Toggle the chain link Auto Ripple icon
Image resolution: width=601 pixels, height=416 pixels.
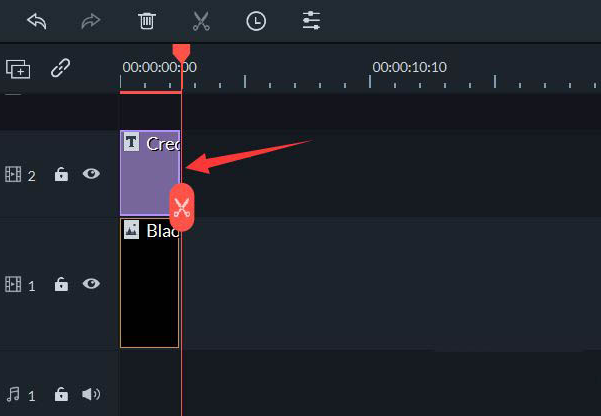pyautogui.click(x=61, y=68)
